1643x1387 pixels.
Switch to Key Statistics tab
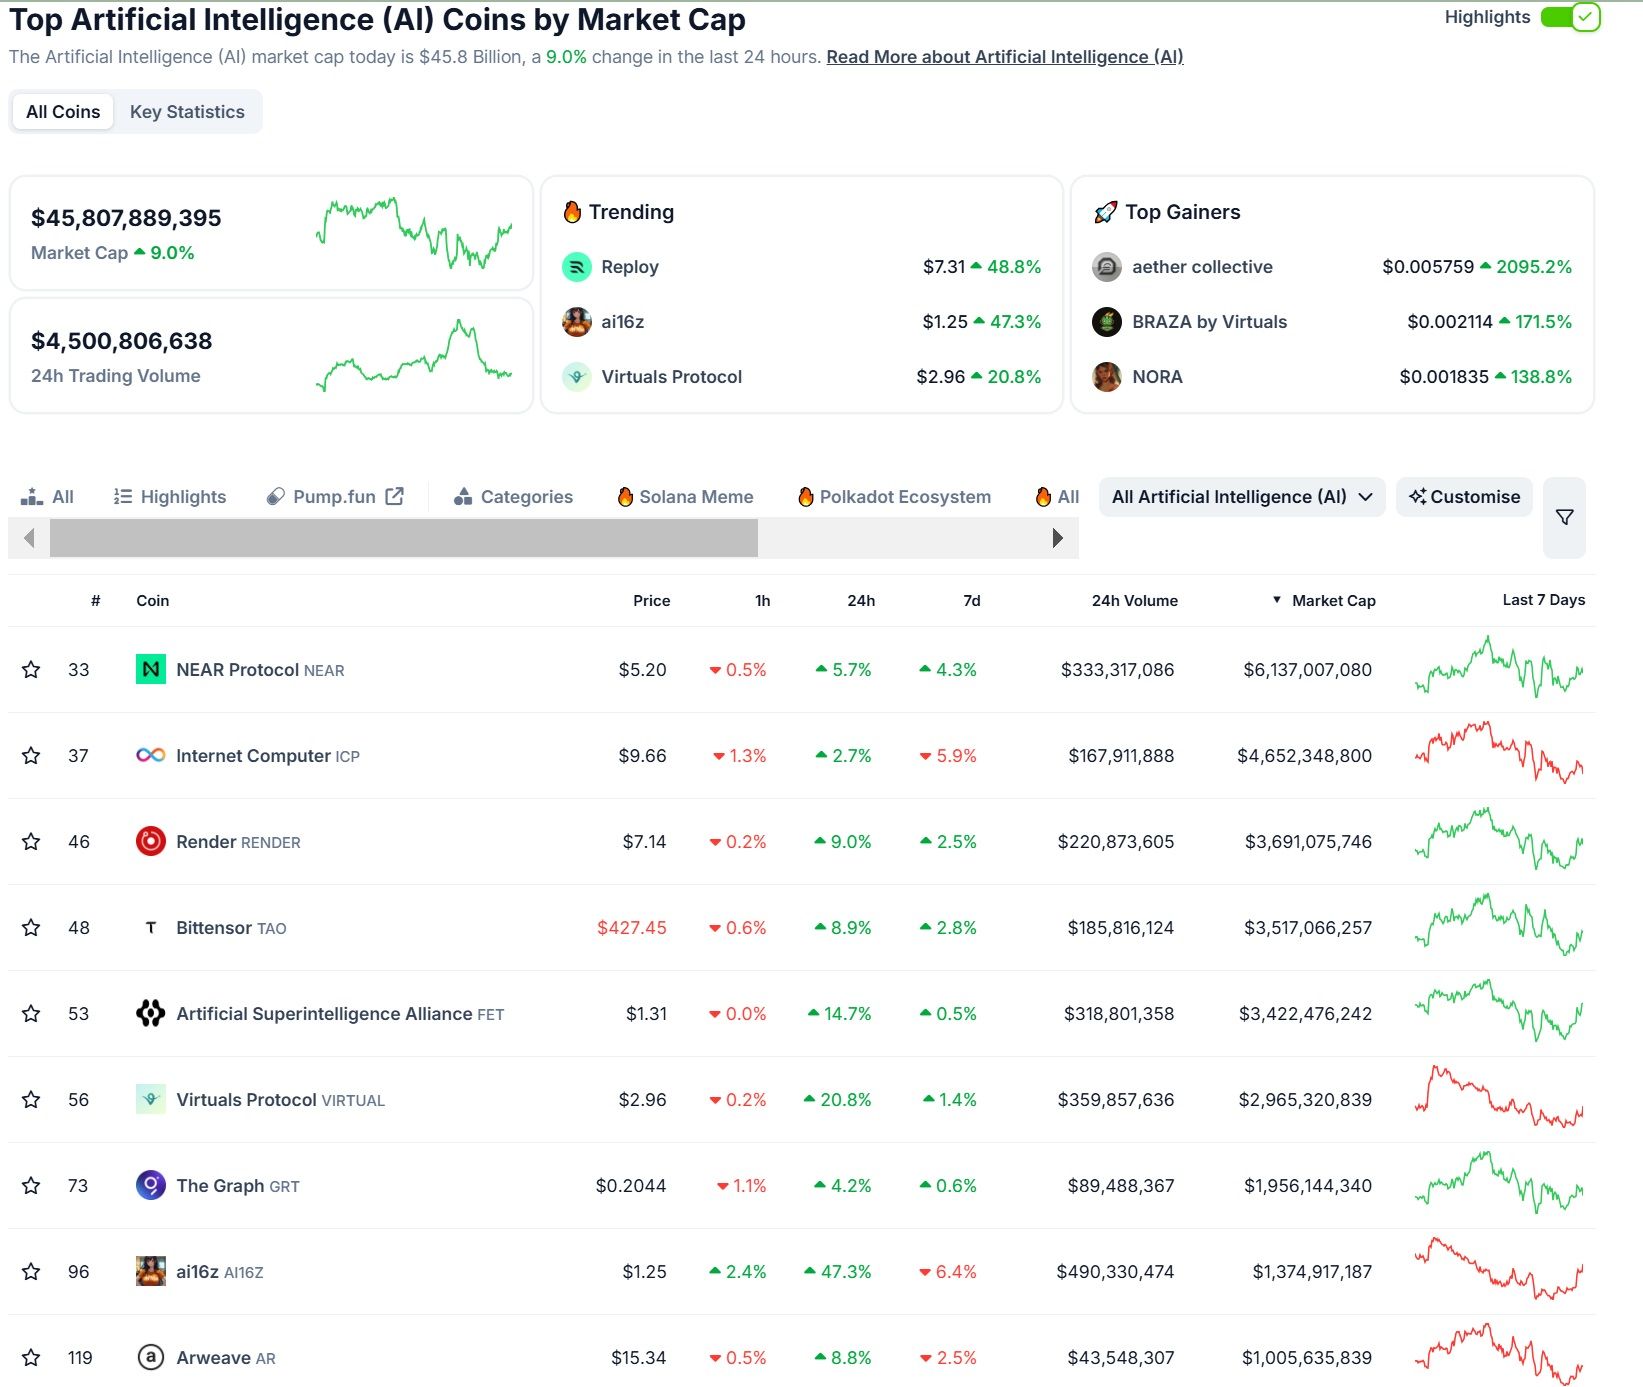tap(187, 112)
